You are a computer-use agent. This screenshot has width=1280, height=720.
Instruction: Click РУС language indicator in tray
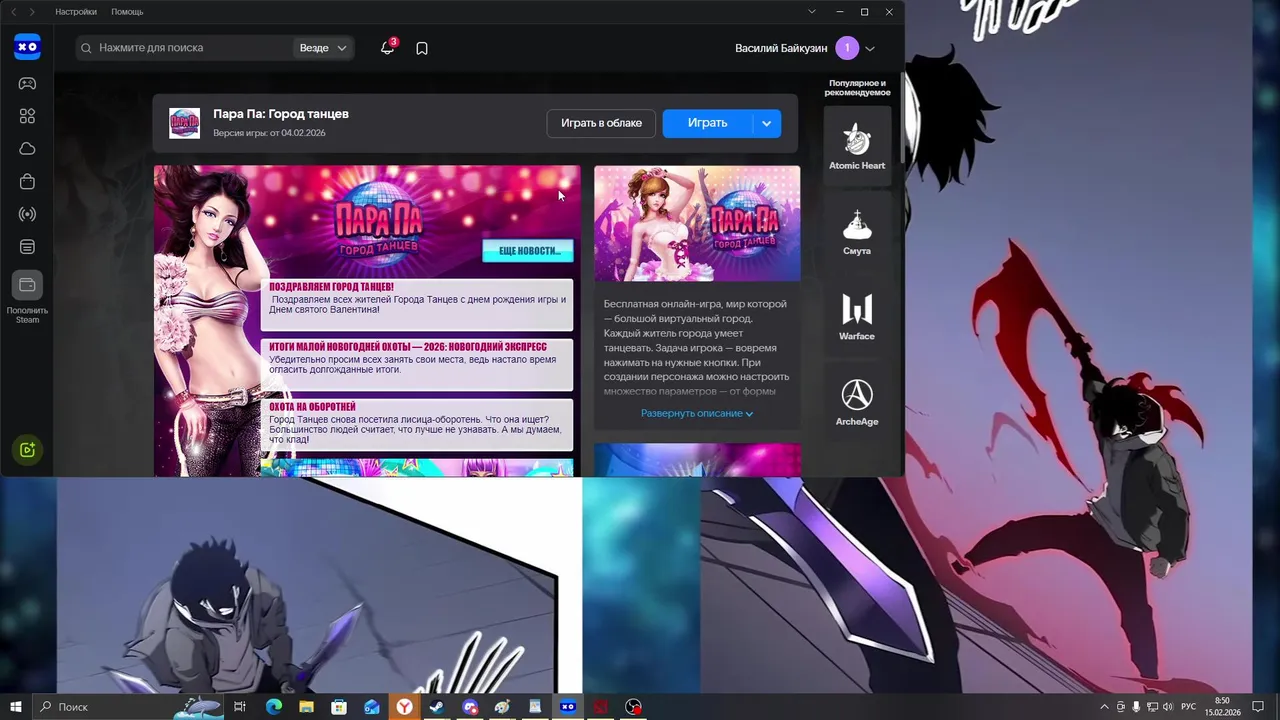[1189, 707]
